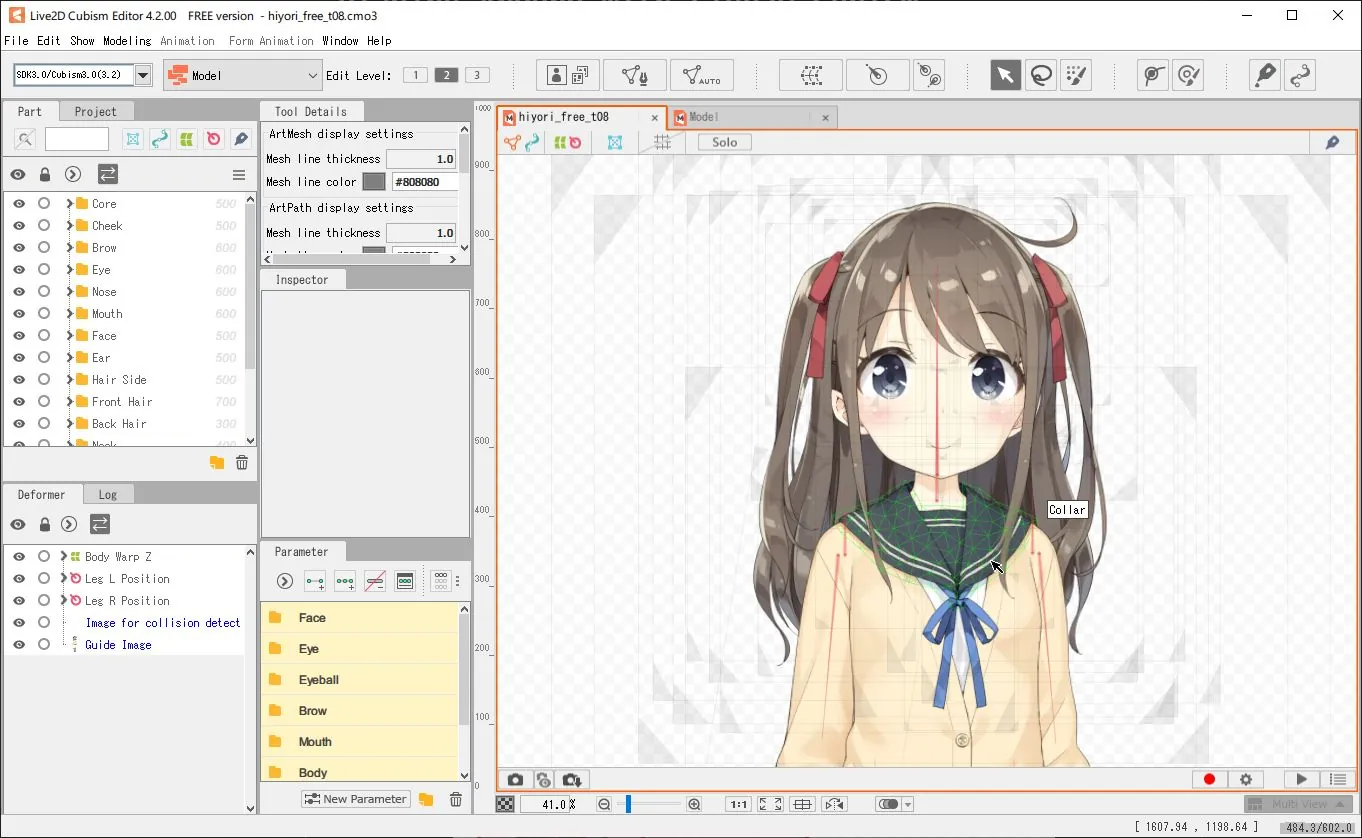
Task: Expand the Back Hair folder
Action: click(69, 423)
